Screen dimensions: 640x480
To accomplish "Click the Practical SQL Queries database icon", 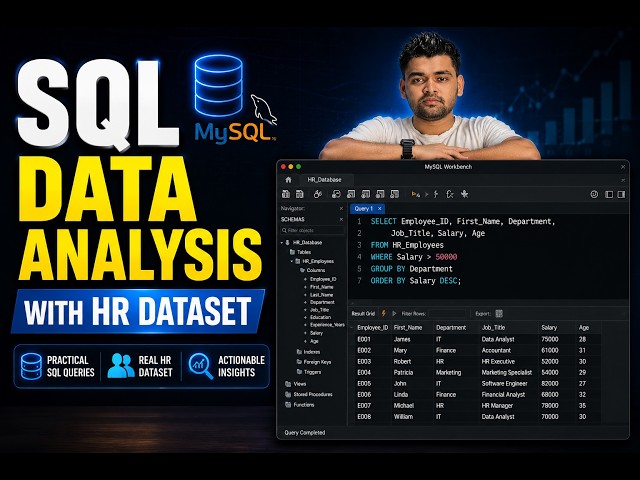I will (31, 367).
